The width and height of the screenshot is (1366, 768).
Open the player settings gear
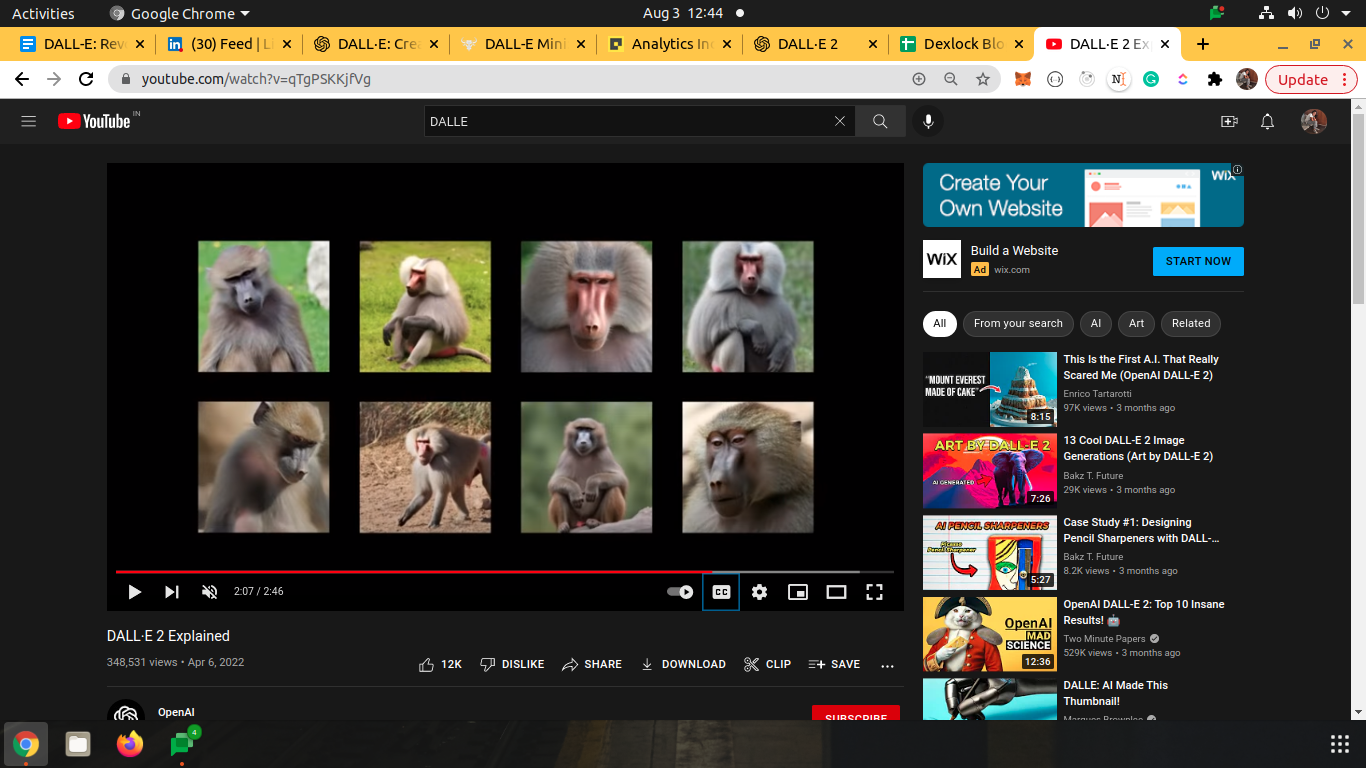(x=759, y=592)
